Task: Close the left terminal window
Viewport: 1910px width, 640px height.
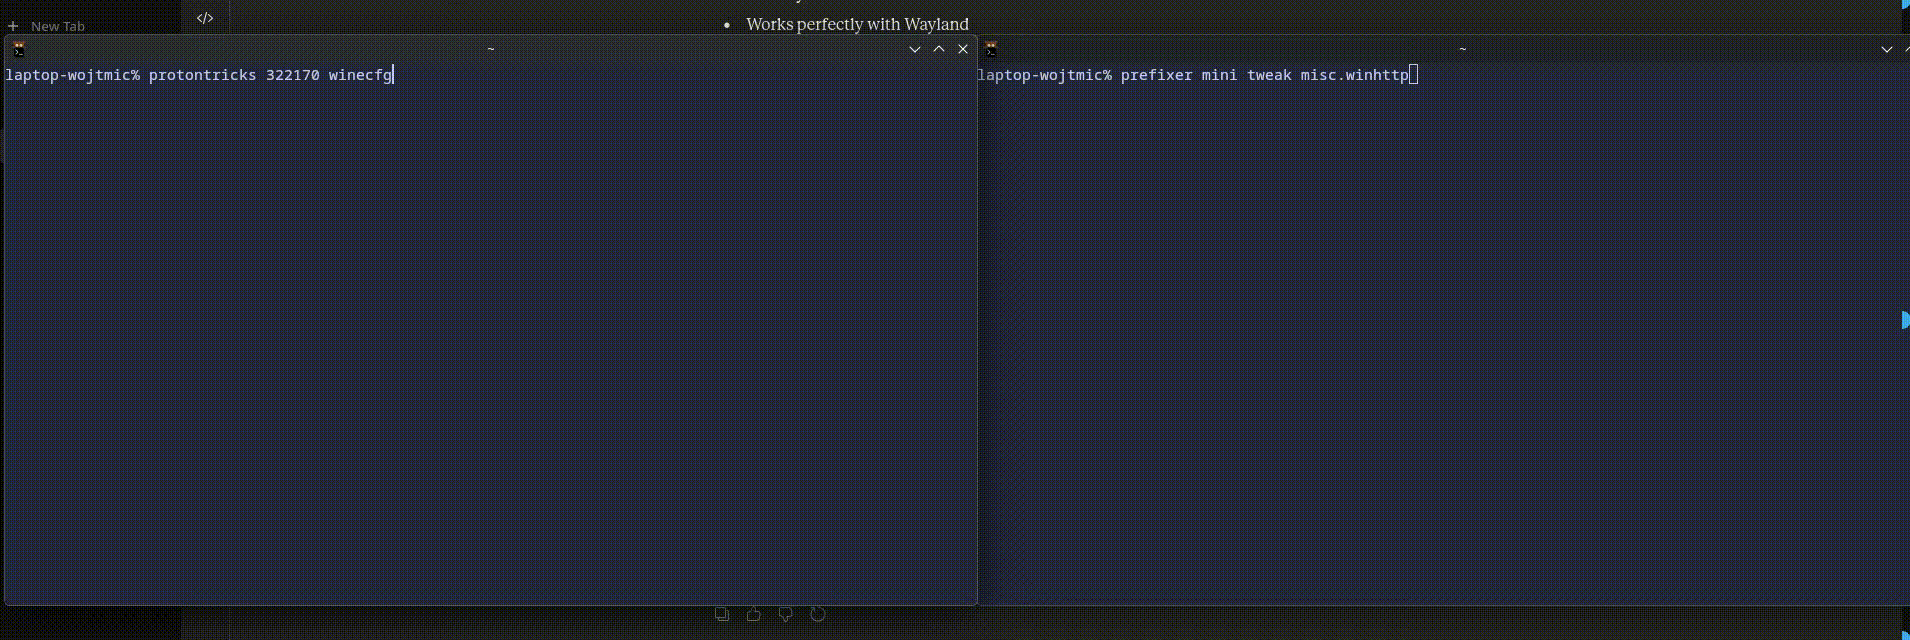Action: (x=963, y=49)
